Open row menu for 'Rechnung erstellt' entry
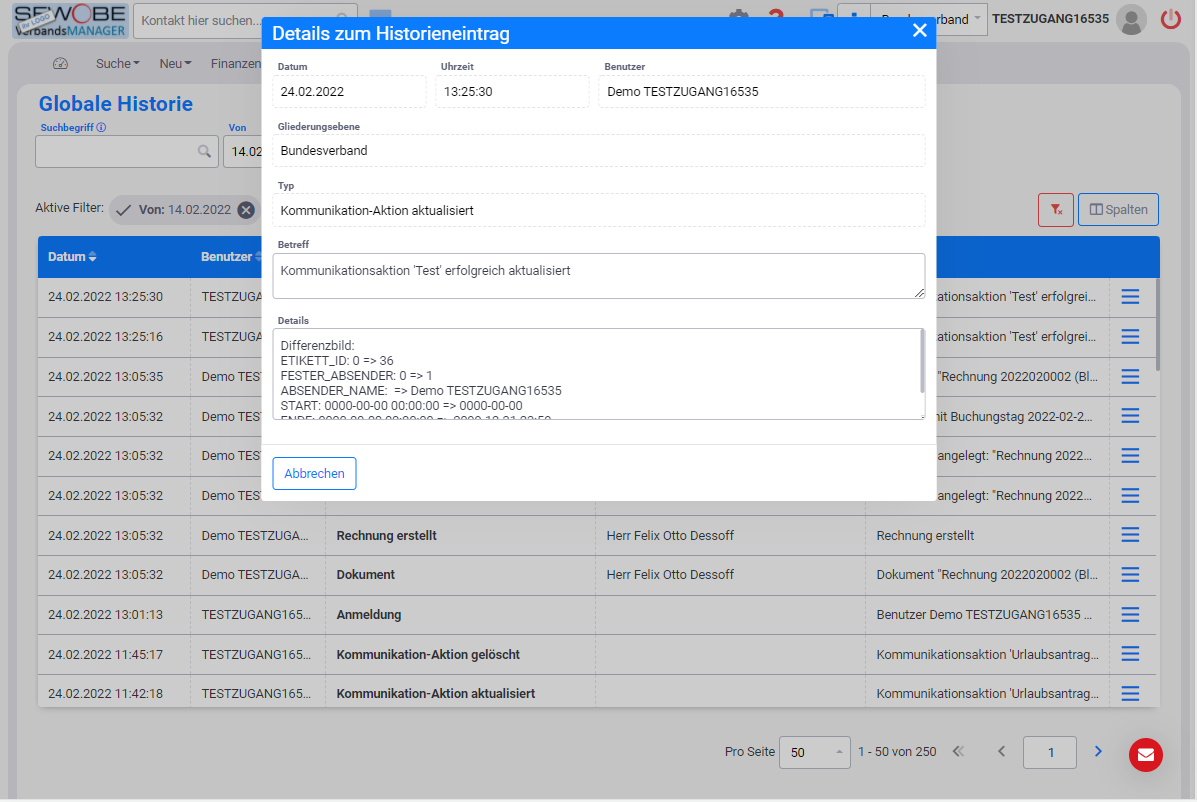The image size is (1197, 802). (x=1130, y=535)
